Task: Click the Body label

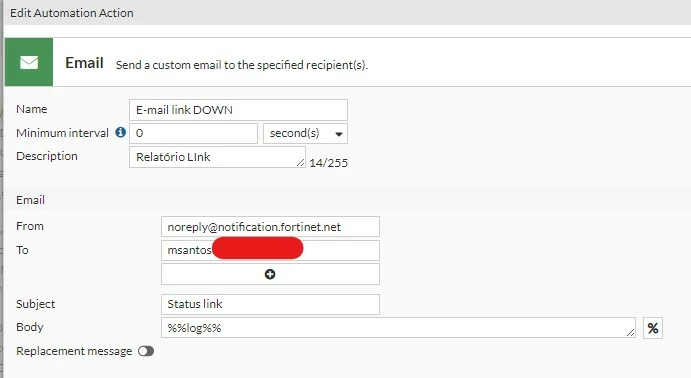Action: (x=30, y=327)
